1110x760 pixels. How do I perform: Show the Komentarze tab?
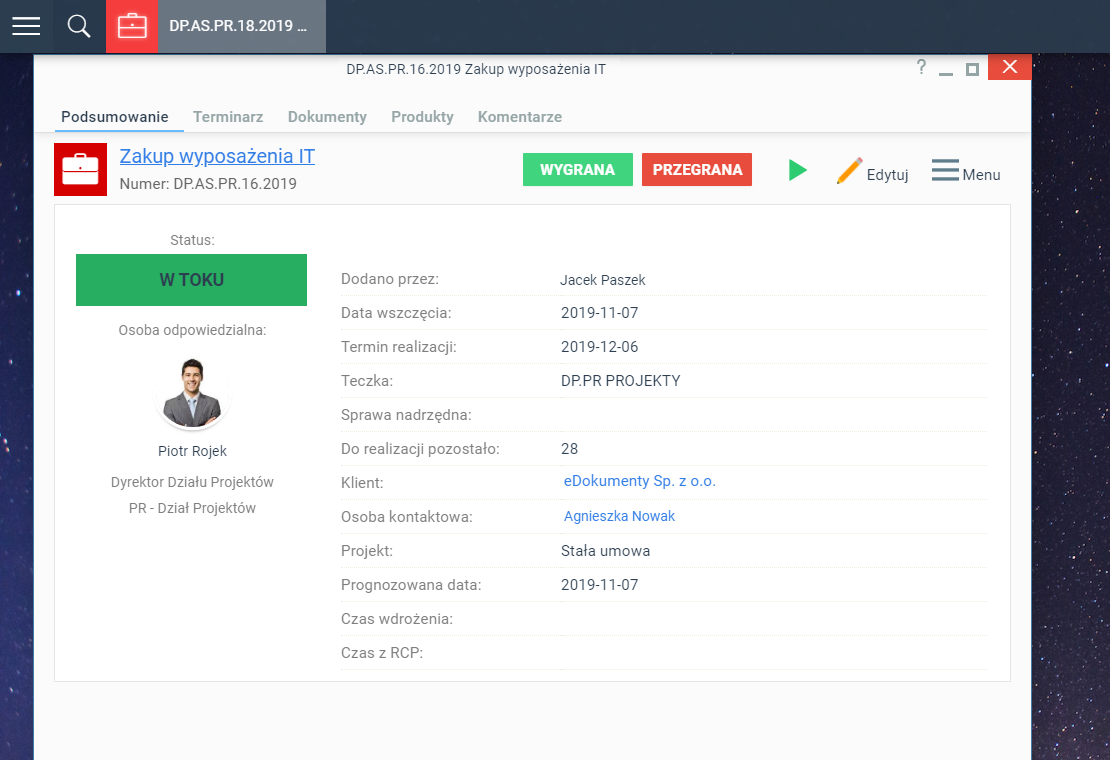coord(520,117)
